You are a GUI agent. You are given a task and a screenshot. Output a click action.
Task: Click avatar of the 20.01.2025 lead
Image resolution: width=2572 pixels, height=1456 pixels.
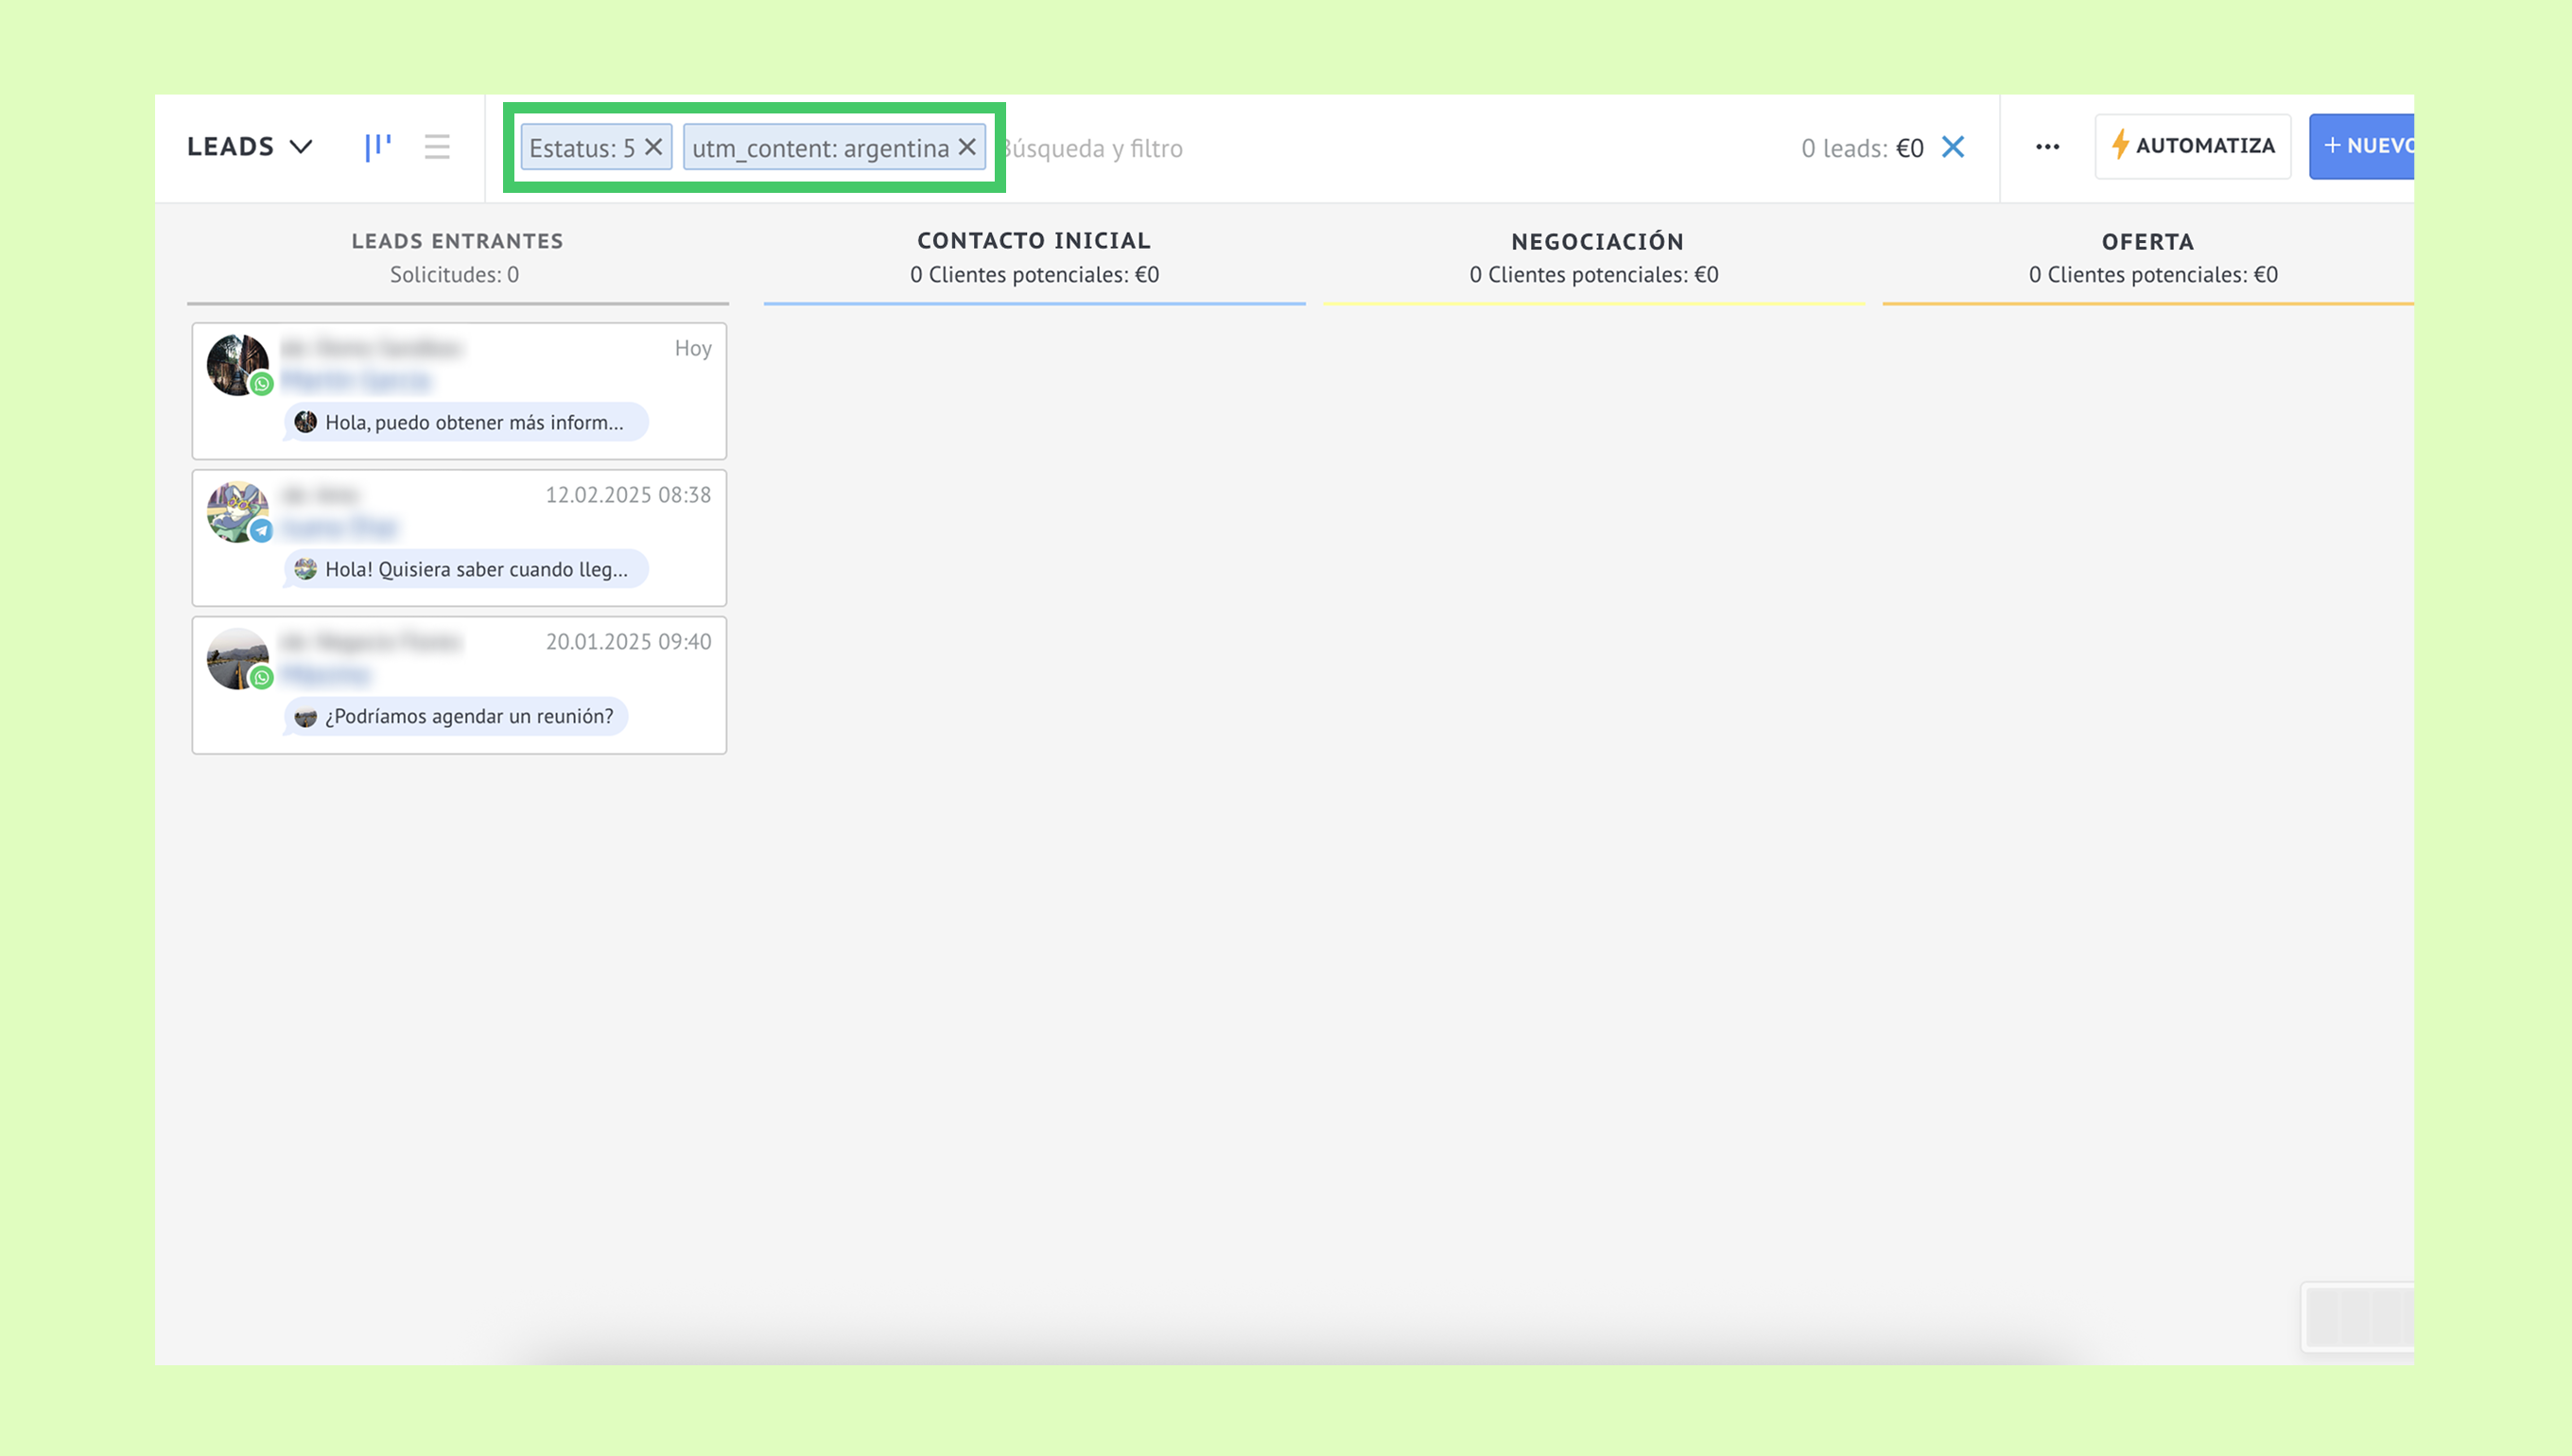(238, 659)
